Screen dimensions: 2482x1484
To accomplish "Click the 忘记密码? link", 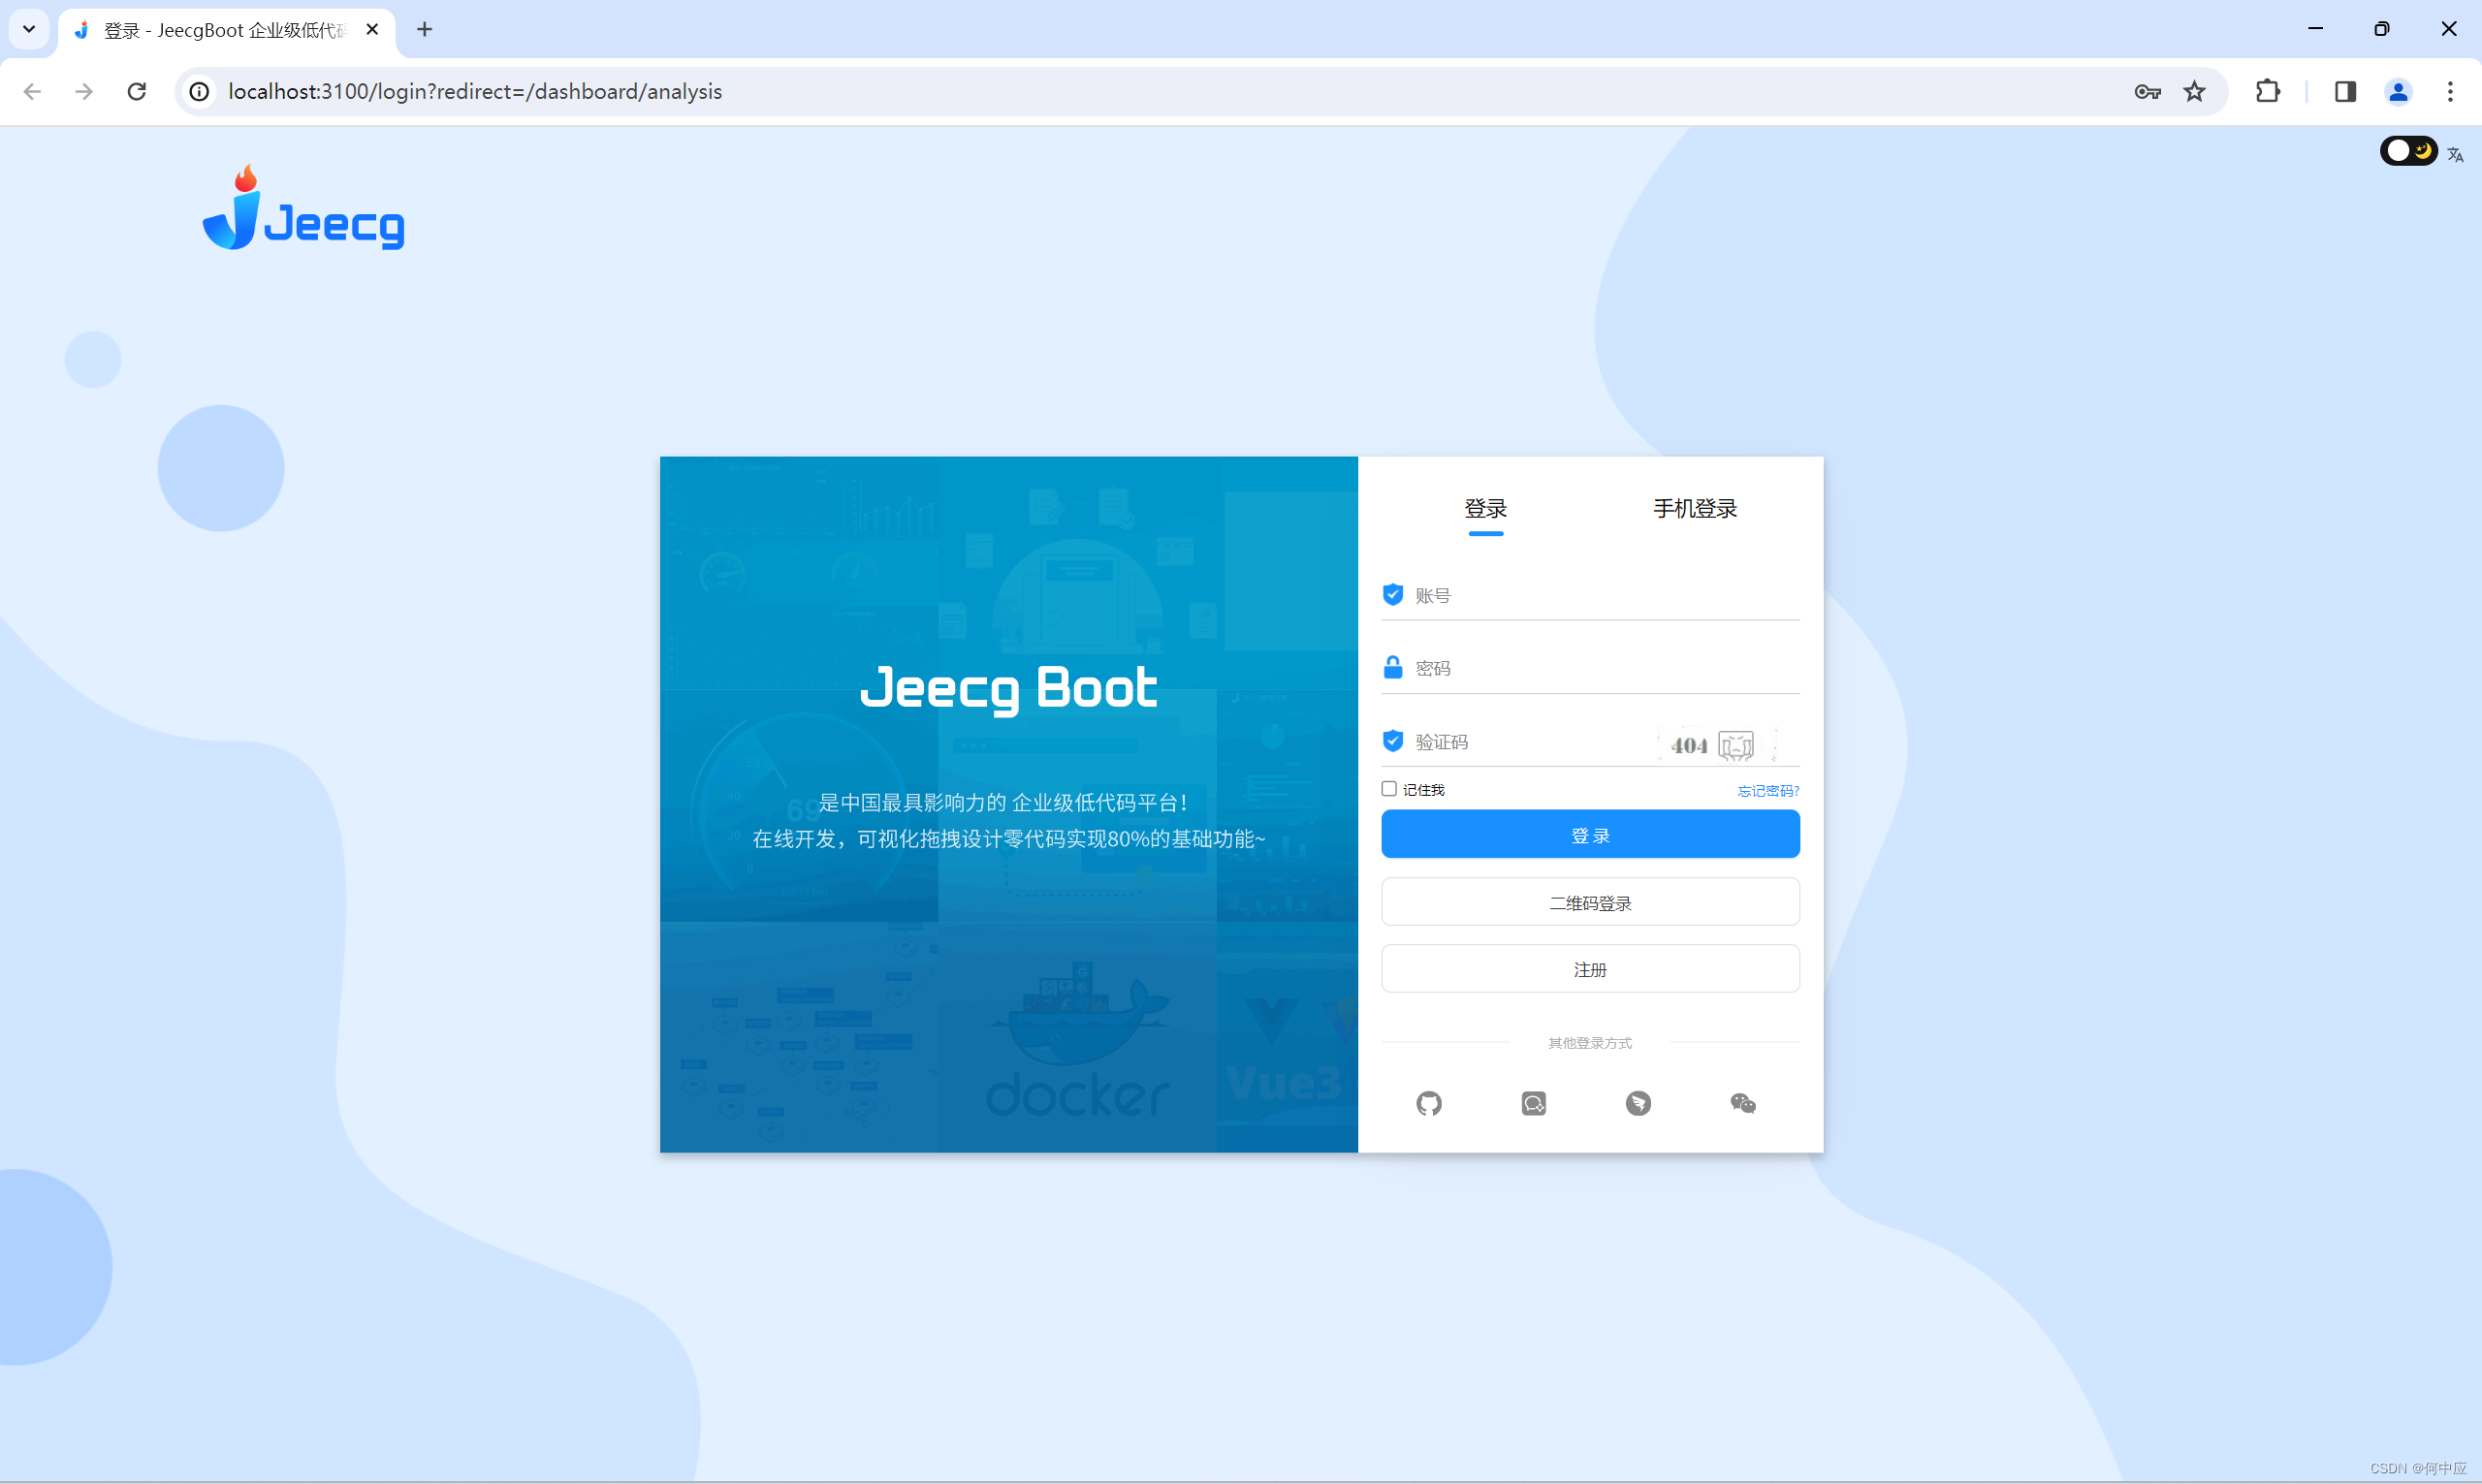I will (1768, 790).
